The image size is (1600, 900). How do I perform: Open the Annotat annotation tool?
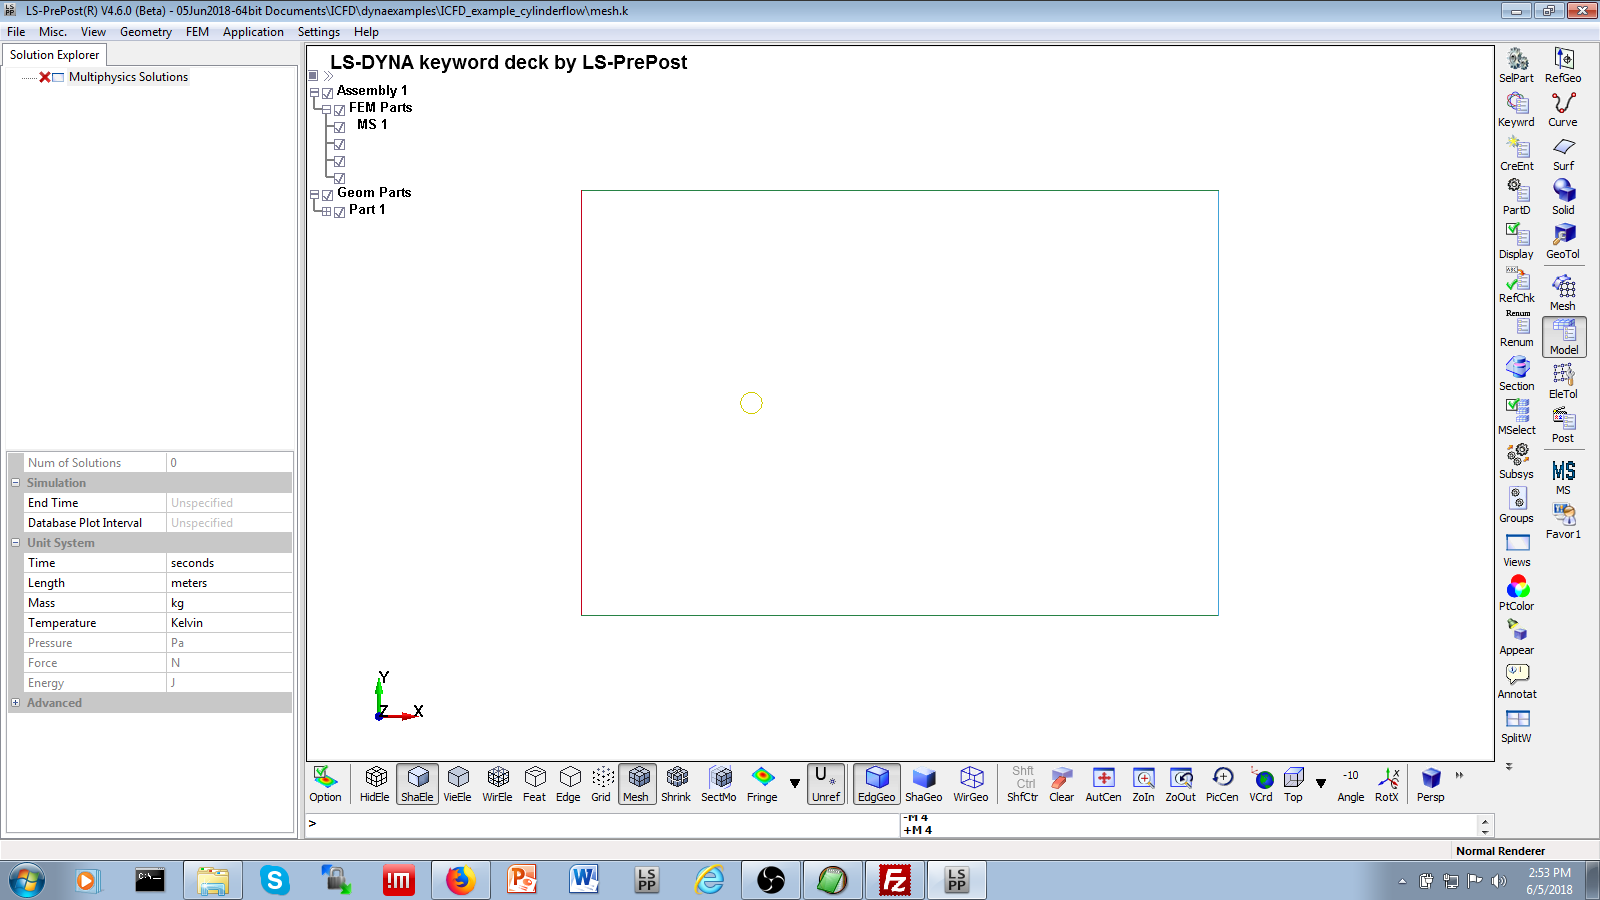[1516, 681]
